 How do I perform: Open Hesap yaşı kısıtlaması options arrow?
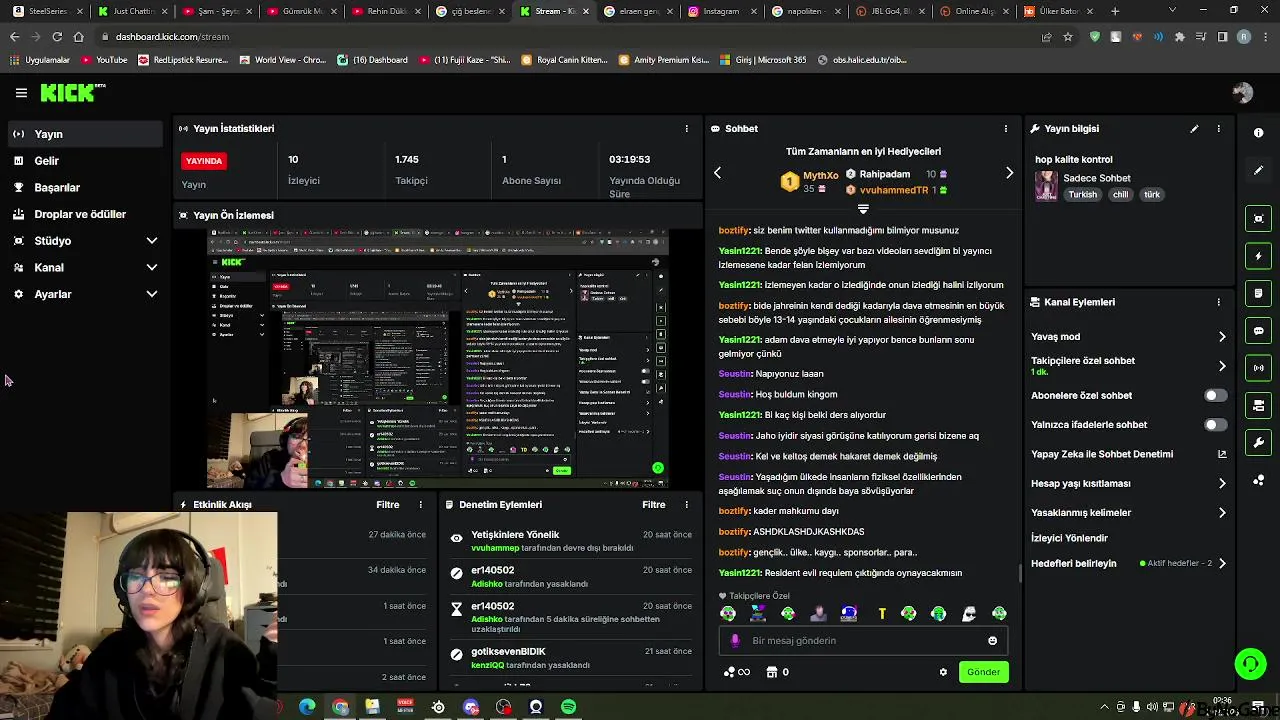pyautogui.click(x=1221, y=484)
